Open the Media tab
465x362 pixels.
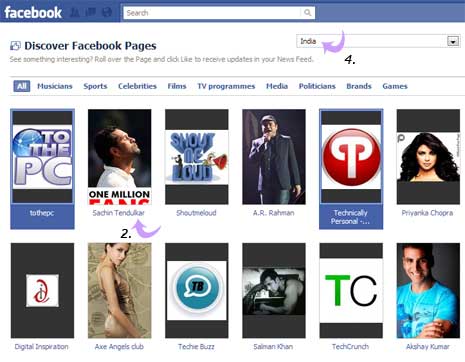277,86
